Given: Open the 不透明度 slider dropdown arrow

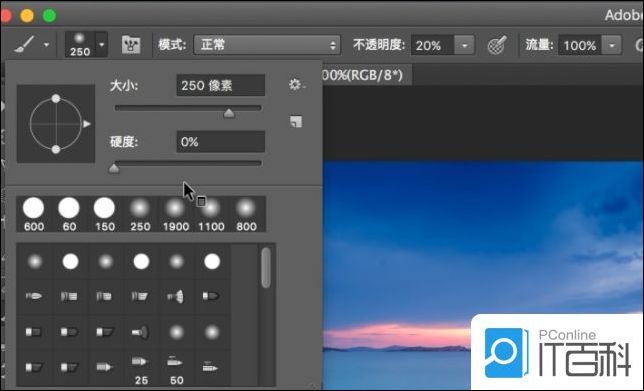Looking at the screenshot, I should [x=465, y=45].
